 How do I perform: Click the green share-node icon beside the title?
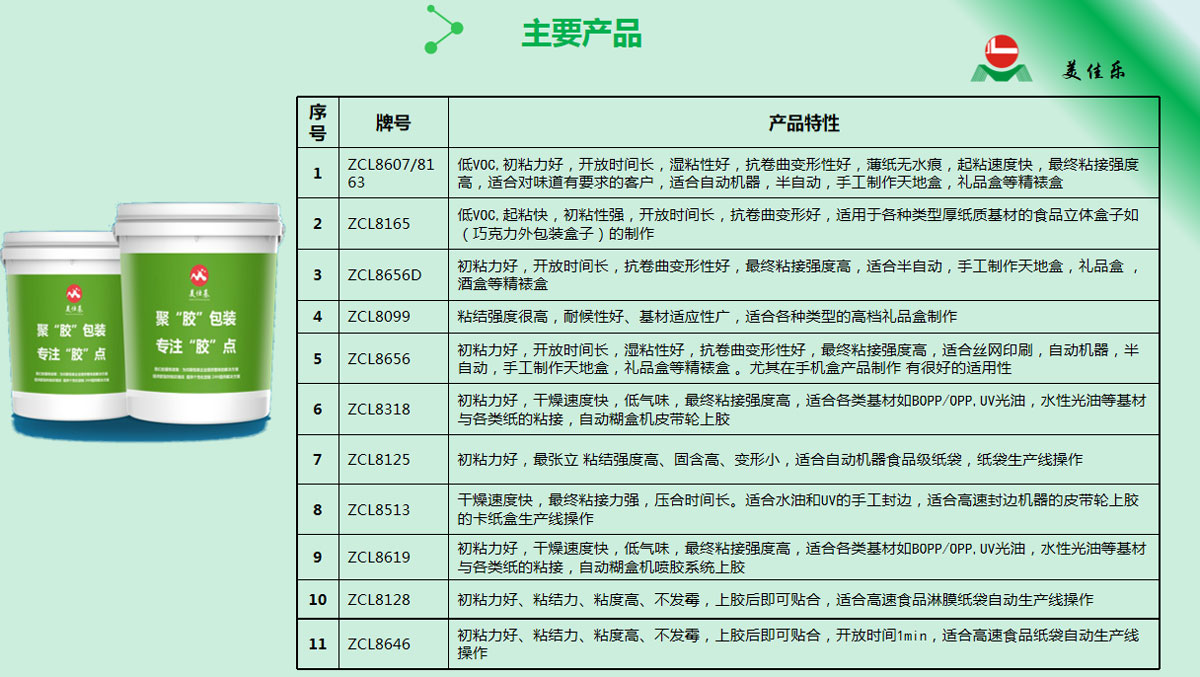pyautogui.click(x=441, y=29)
